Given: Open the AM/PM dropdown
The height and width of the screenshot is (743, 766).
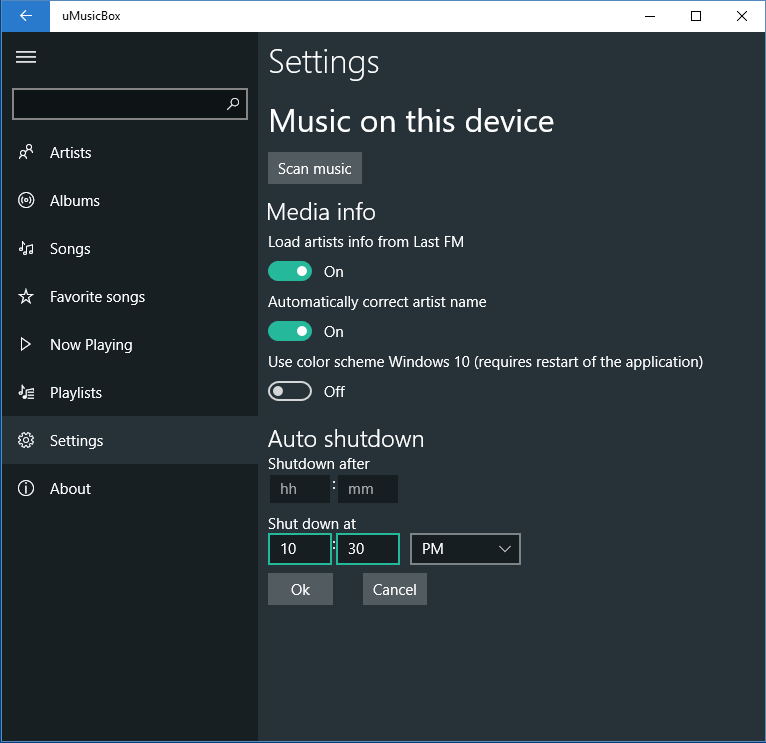Looking at the screenshot, I should coord(465,549).
